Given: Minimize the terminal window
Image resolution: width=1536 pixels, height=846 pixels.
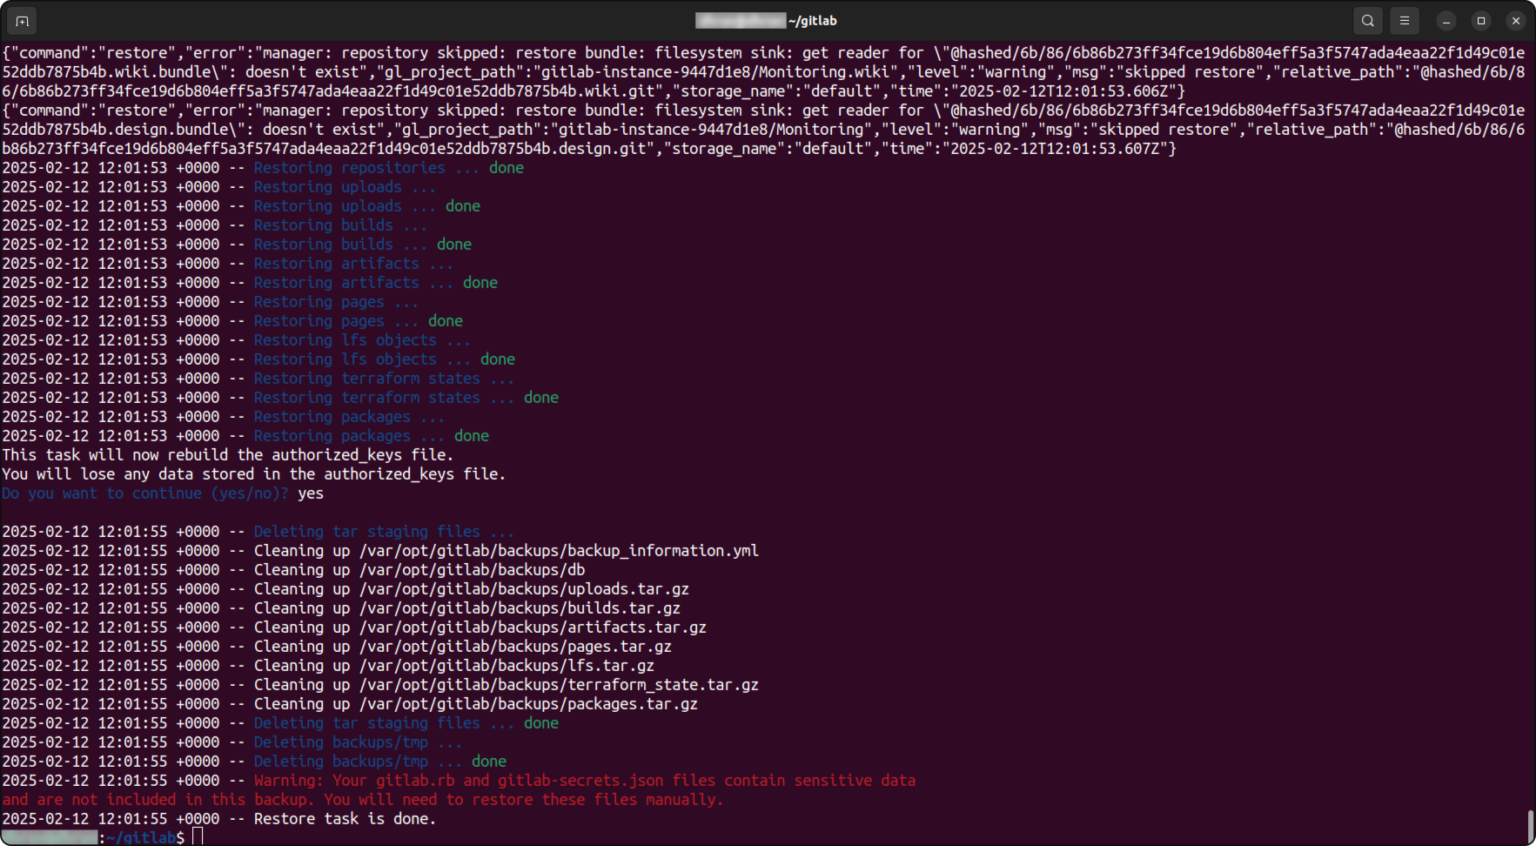Looking at the screenshot, I should pos(1446,21).
